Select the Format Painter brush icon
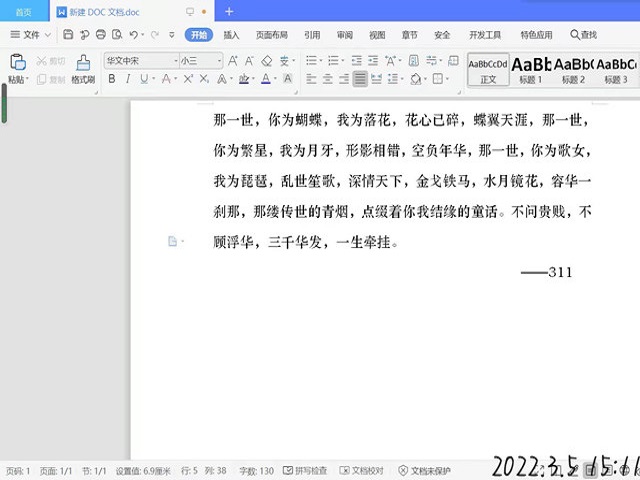Screen dimensions: 640x480 click(83, 62)
